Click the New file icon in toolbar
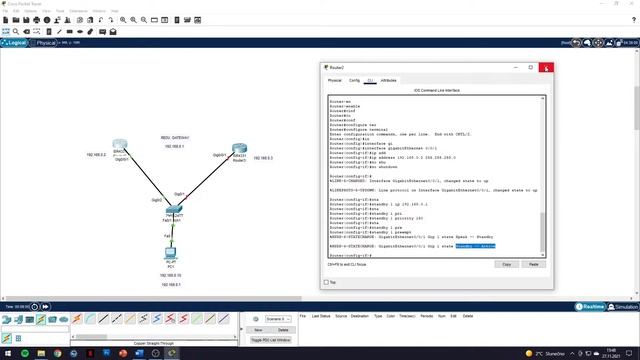This screenshot has height=360, width=640. pos(6,20)
